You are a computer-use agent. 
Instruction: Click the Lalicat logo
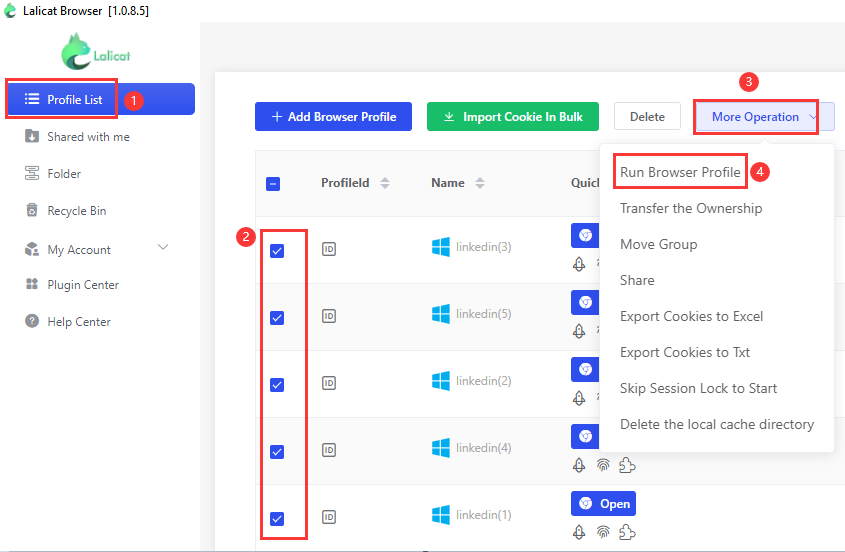pyautogui.click(x=95, y=52)
